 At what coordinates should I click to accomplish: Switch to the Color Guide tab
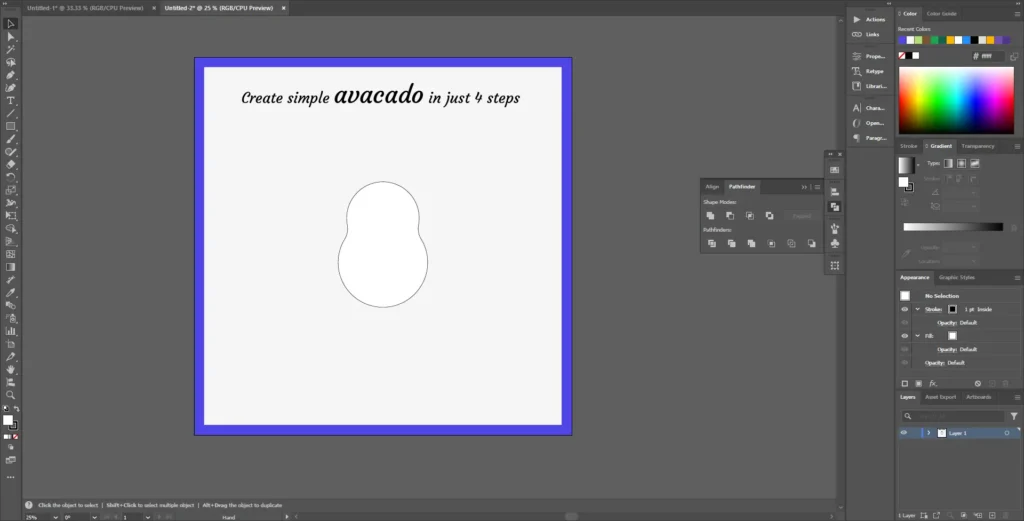(x=941, y=14)
